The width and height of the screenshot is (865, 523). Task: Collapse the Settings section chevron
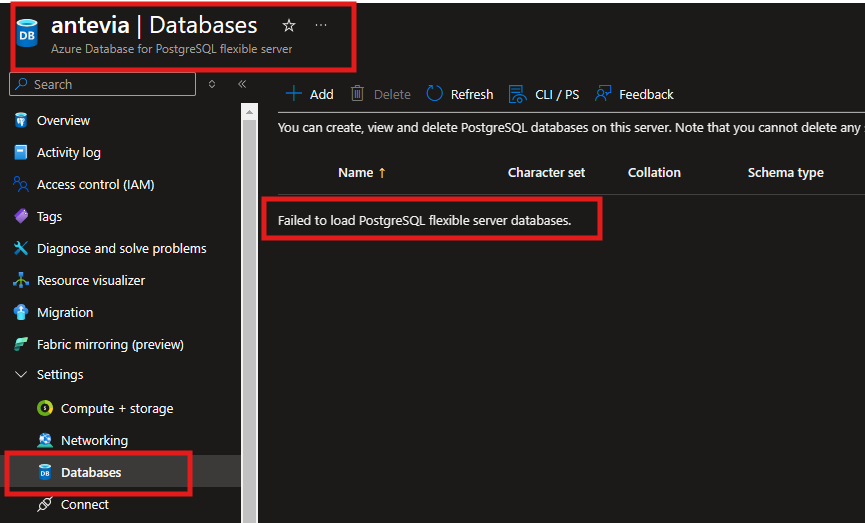tap(21, 375)
